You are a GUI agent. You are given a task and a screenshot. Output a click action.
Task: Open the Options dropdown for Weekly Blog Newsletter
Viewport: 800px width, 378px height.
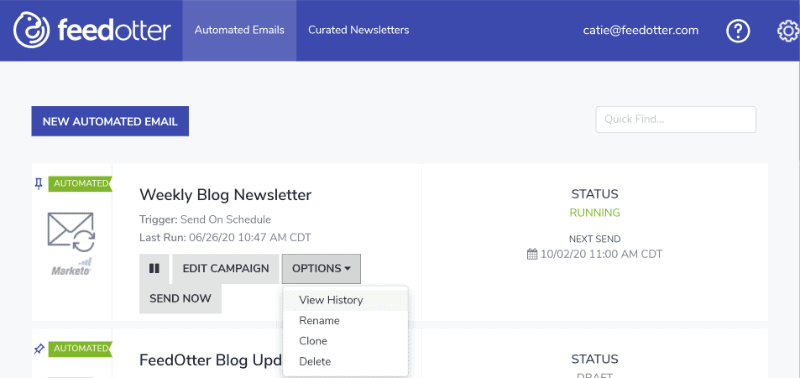pos(321,268)
